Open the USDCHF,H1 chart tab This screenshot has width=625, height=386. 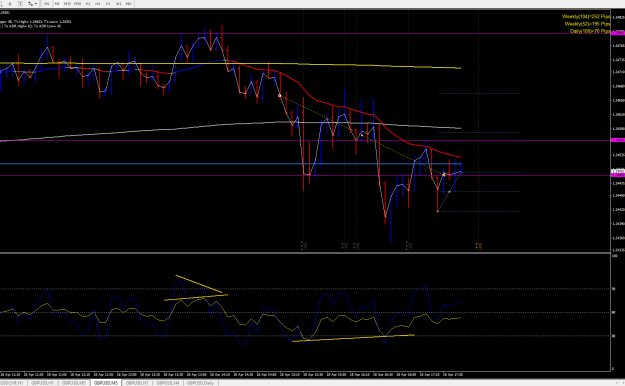(13, 383)
